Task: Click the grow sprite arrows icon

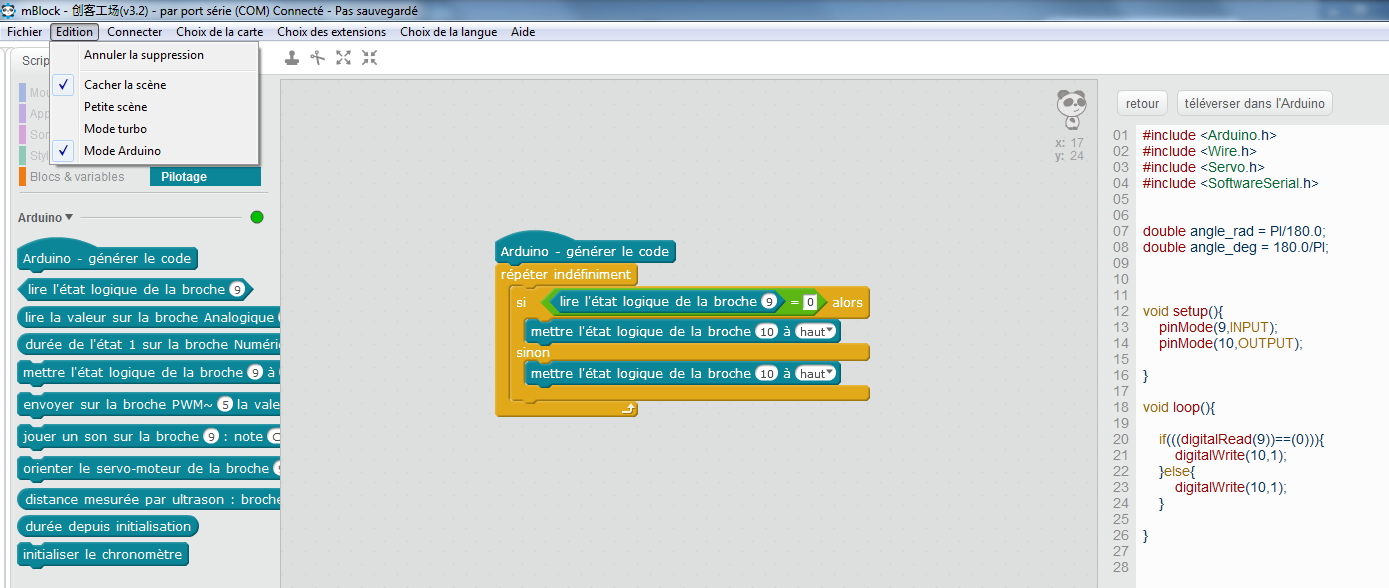Action: tap(343, 58)
